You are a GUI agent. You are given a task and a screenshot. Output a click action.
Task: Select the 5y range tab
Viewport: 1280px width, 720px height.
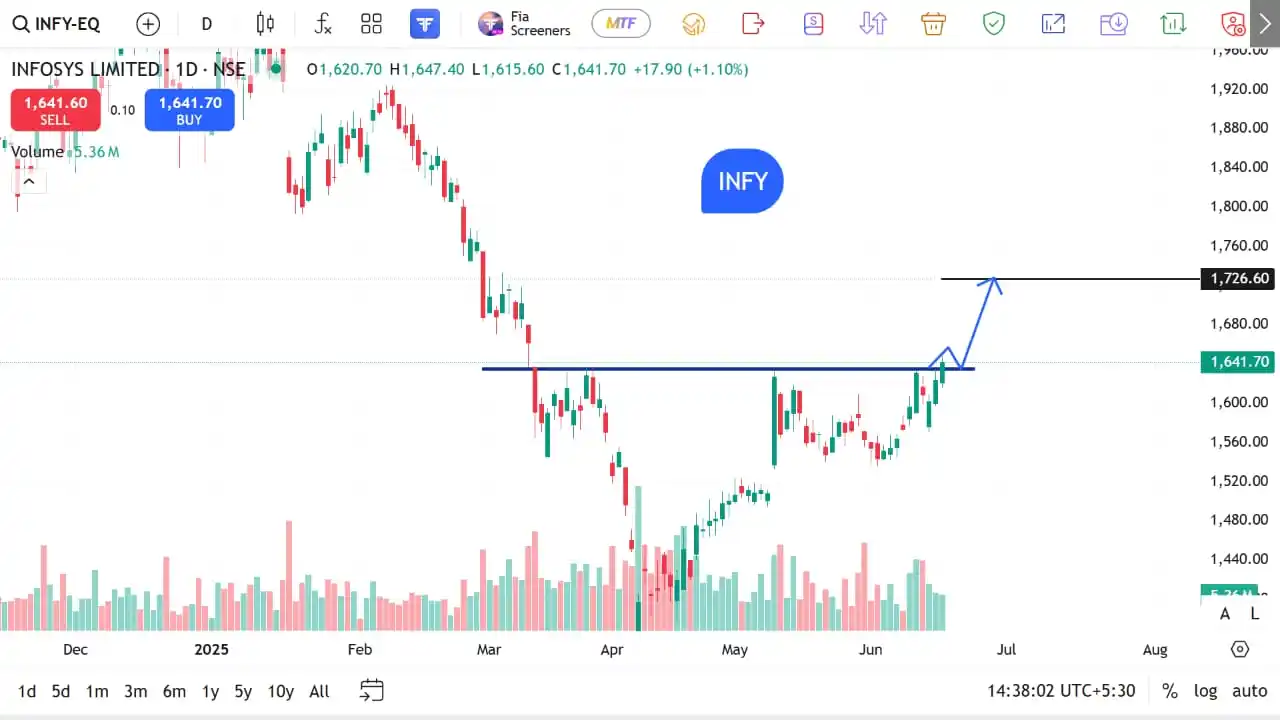click(x=243, y=691)
